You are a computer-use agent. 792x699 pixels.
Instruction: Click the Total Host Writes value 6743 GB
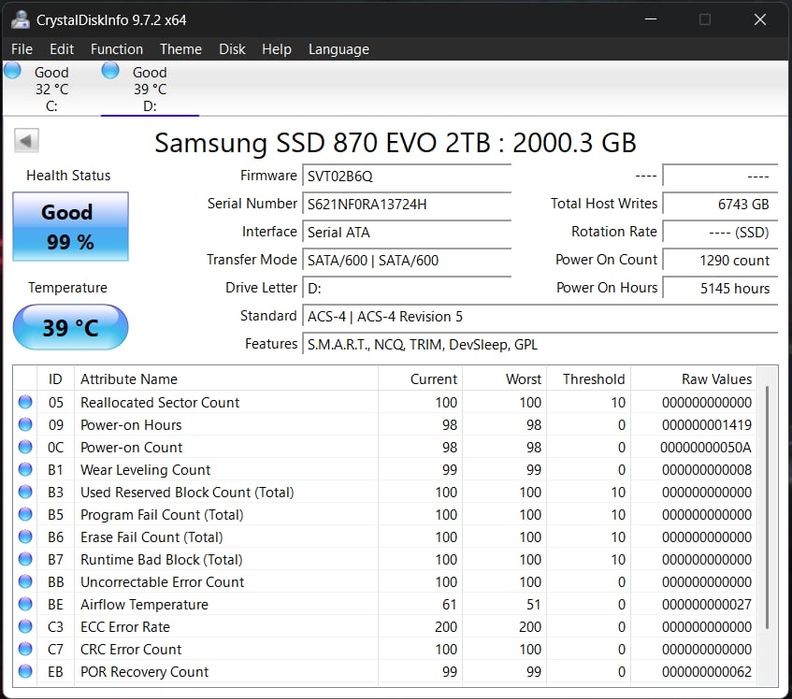(720, 204)
